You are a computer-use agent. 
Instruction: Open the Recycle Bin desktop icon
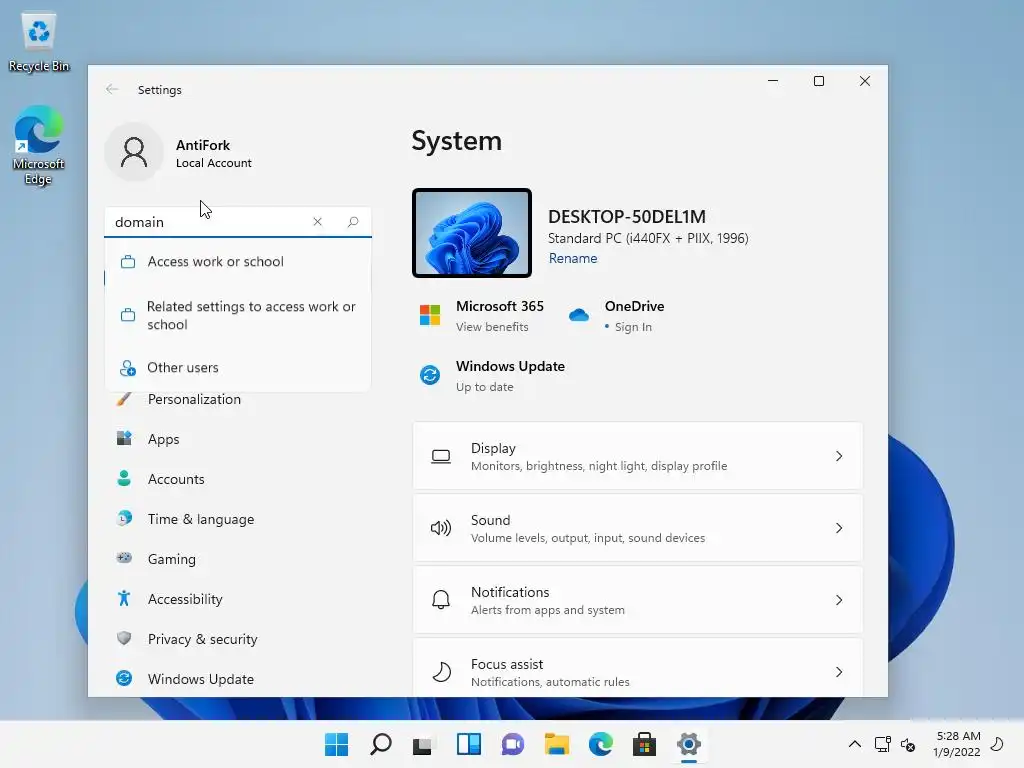(39, 42)
